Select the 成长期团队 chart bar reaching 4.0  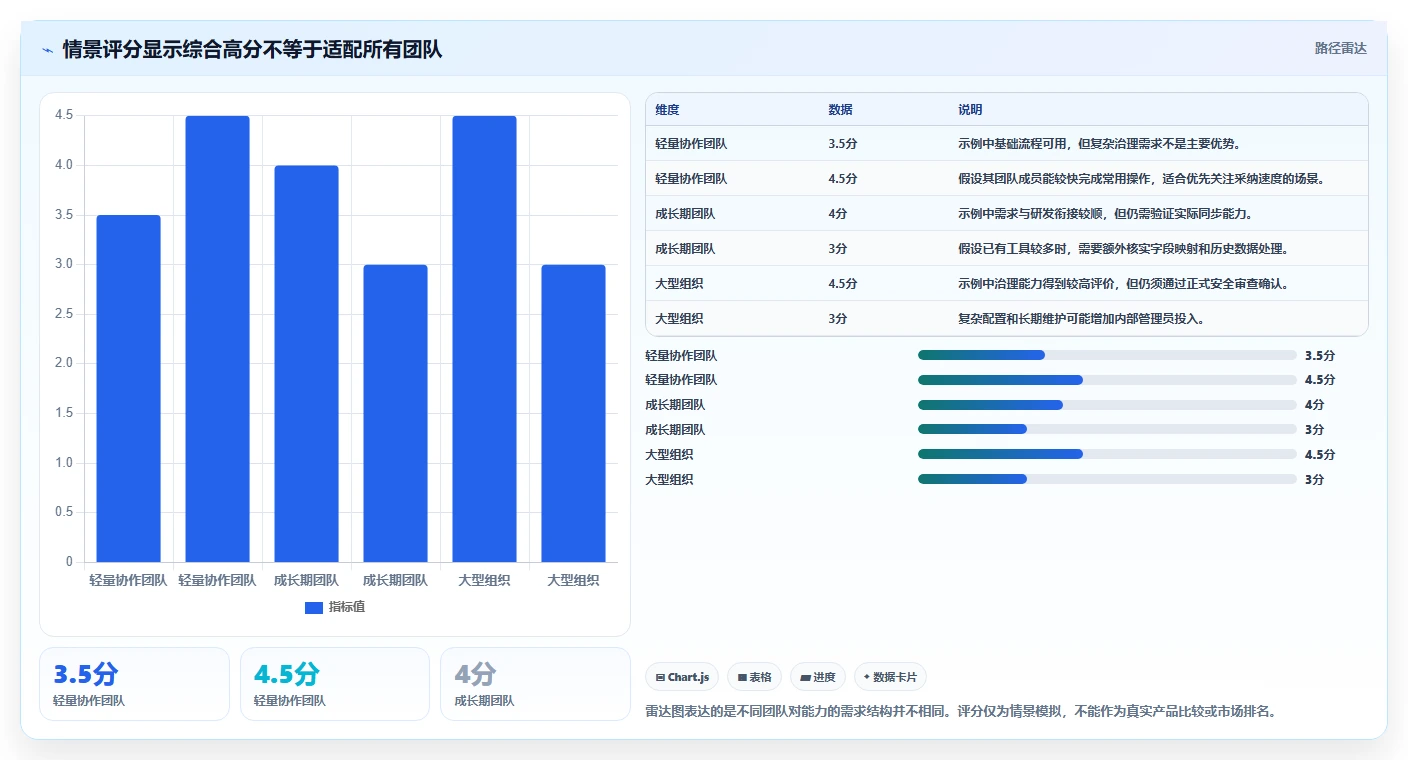[x=306, y=364]
